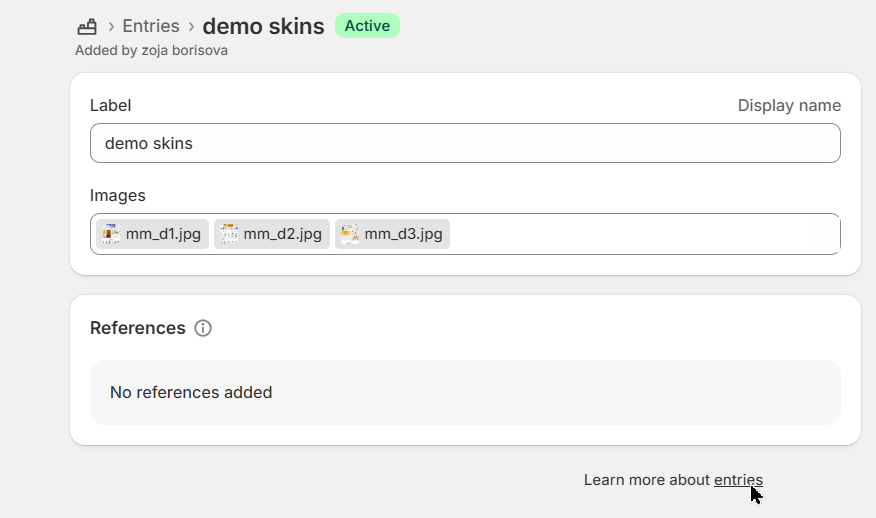Click empty space in the Images field
The width and height of the screenshot is (876, 518).
click(640, 234)
